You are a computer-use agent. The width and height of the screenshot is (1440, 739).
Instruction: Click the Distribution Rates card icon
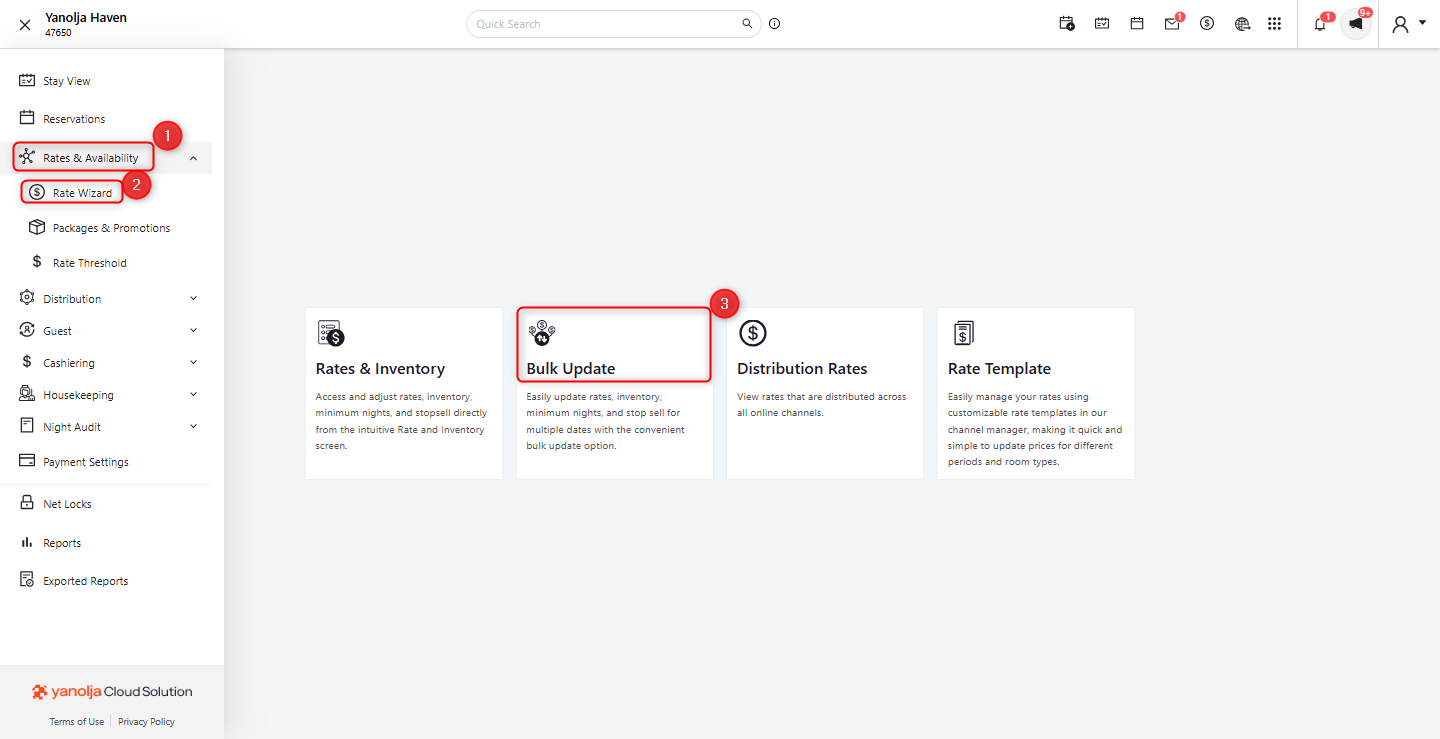752,333
